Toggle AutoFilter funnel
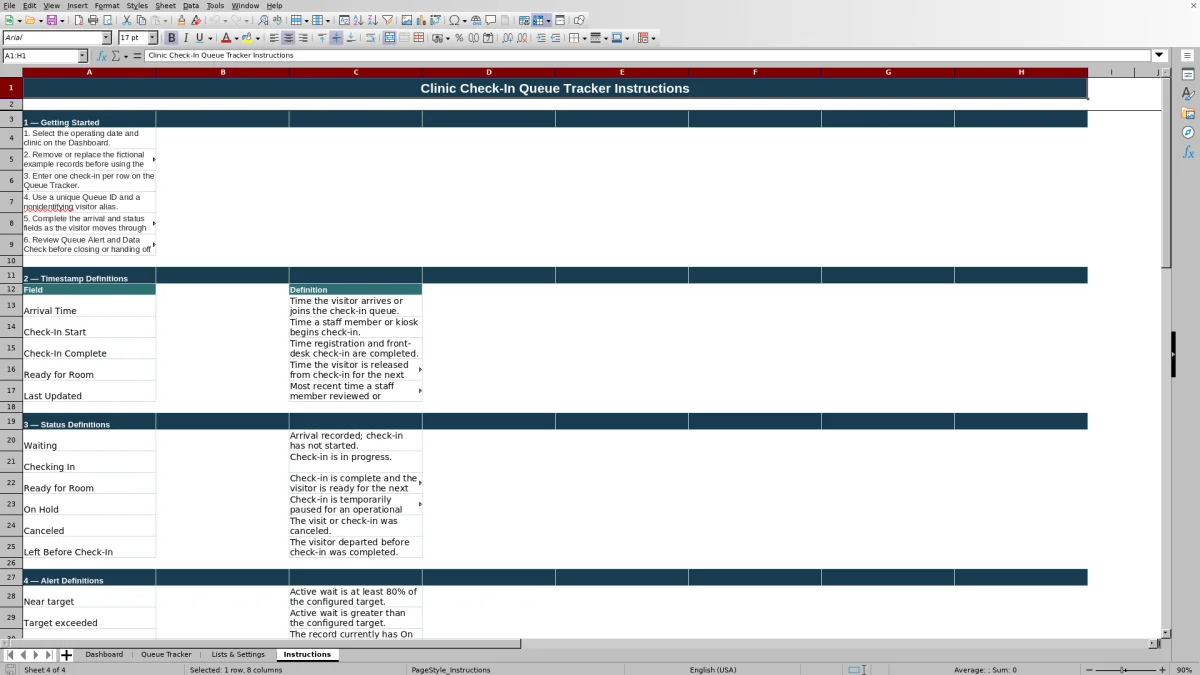This screenshot has height=675, width=1200. coord(387,20)
